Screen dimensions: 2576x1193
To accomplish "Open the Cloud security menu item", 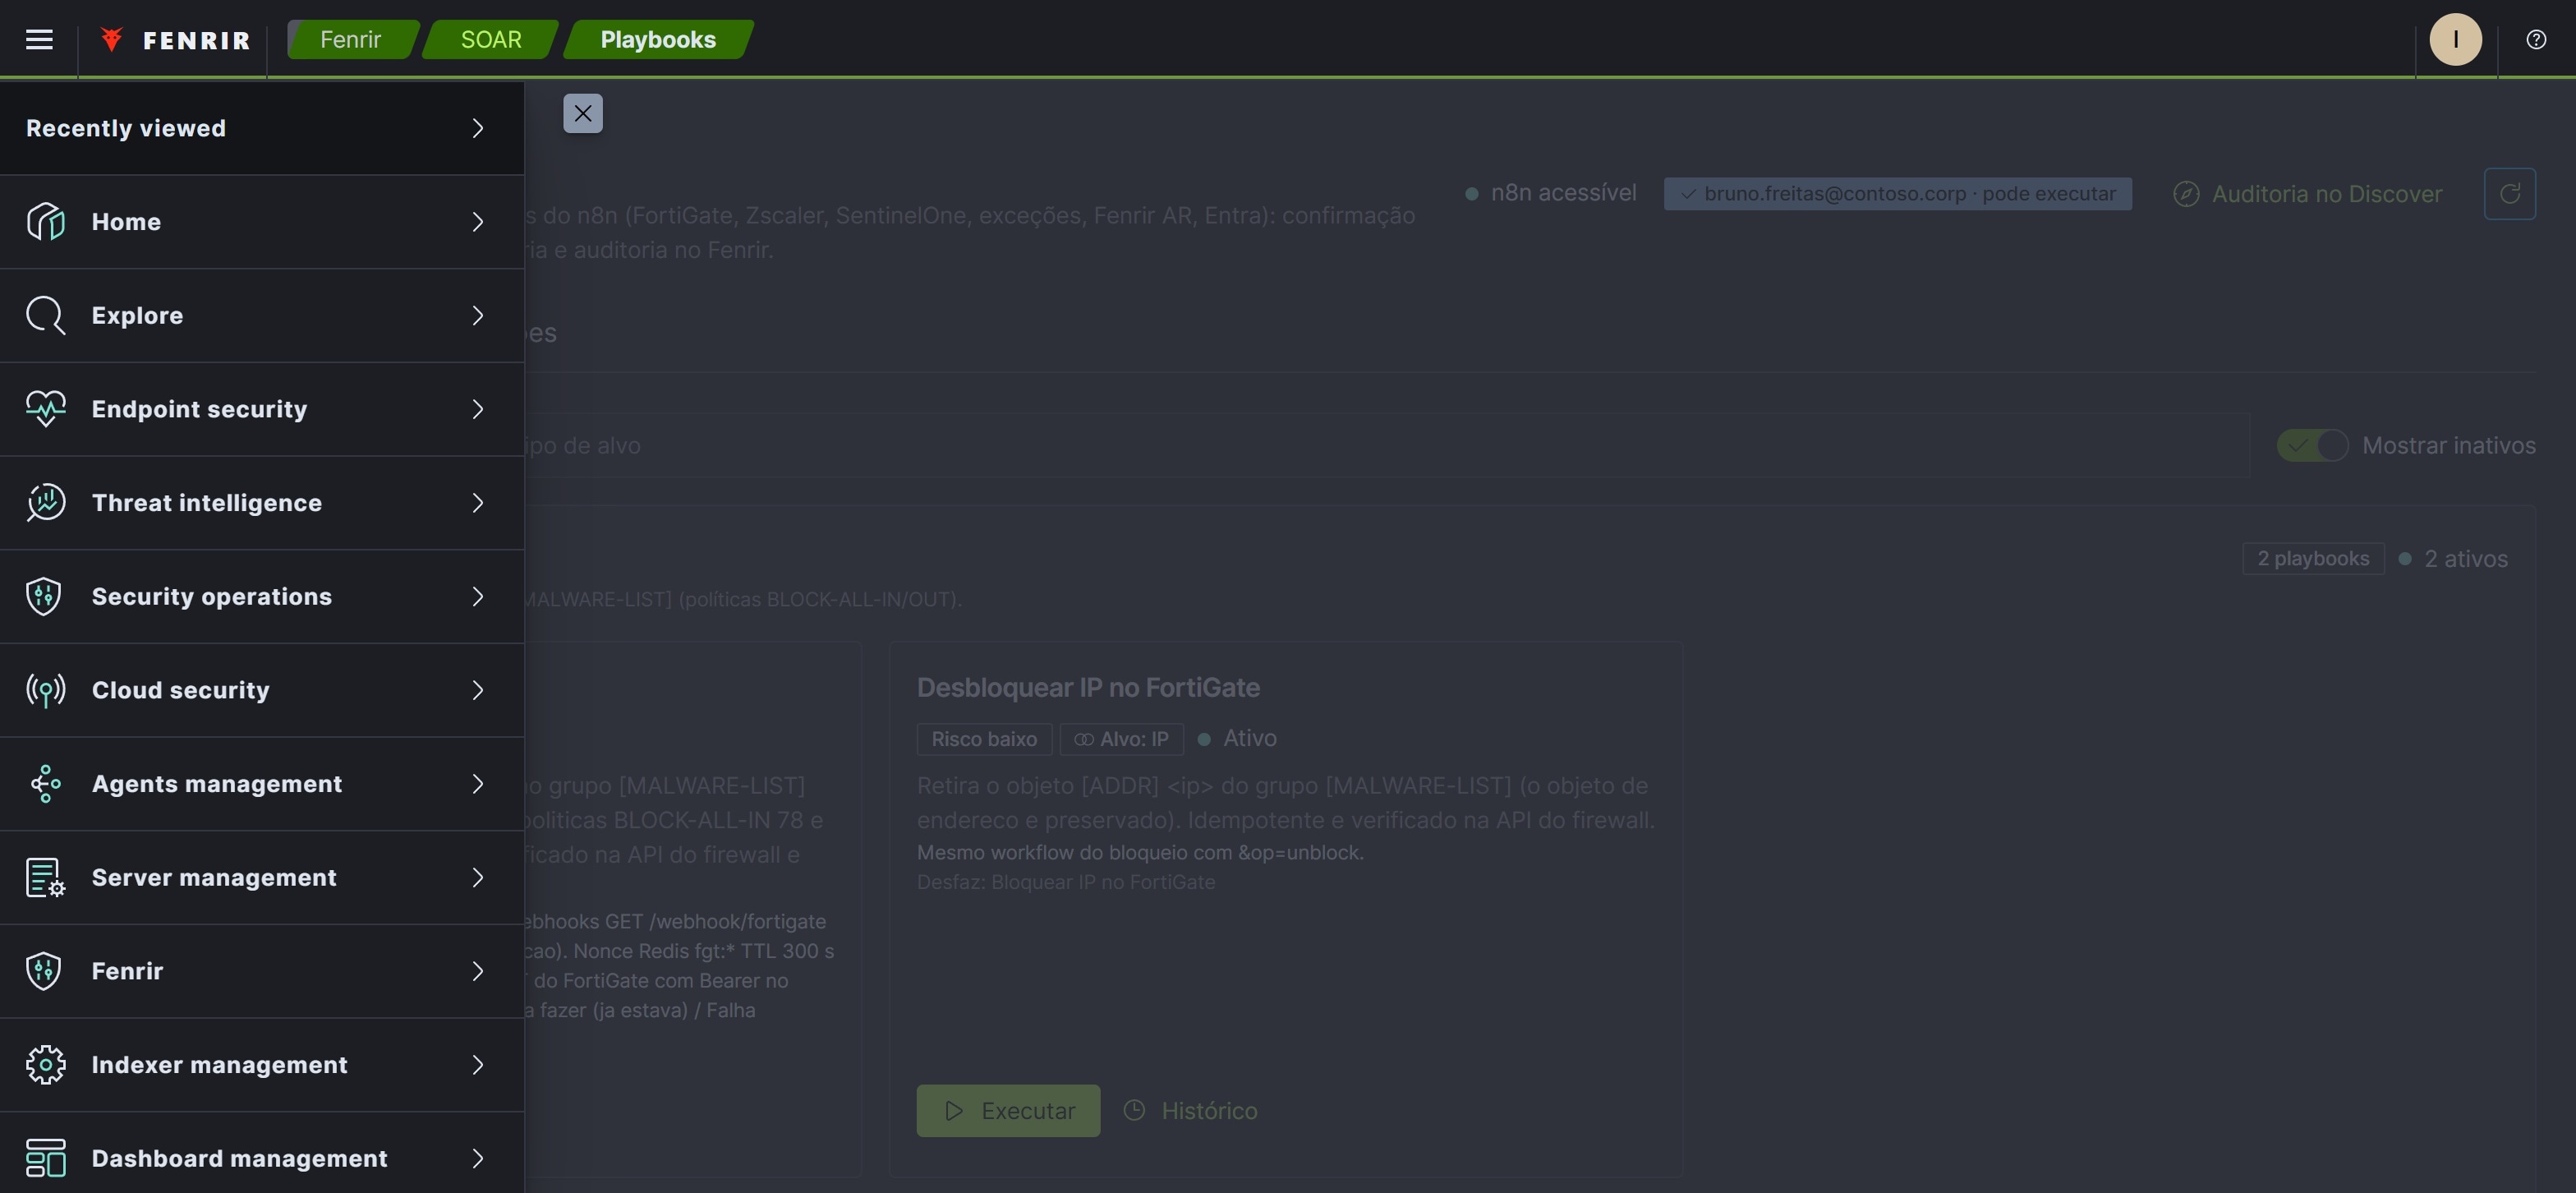I will pos(262,690).
